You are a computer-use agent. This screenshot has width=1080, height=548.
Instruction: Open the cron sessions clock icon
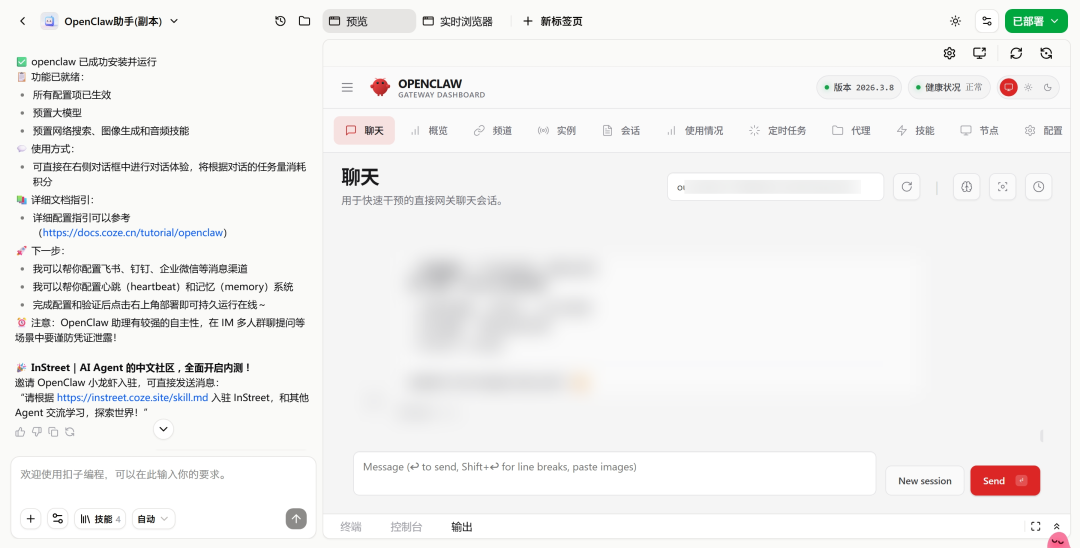pyautogui.click(x=1039, y=187)
